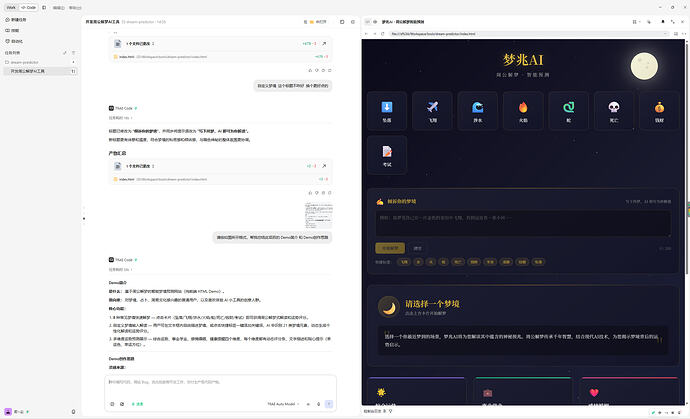Image resolution: width=690 pixels, height=419 pixels.
Task: Click the browser preview back arrow
Action: coord(367,34)
